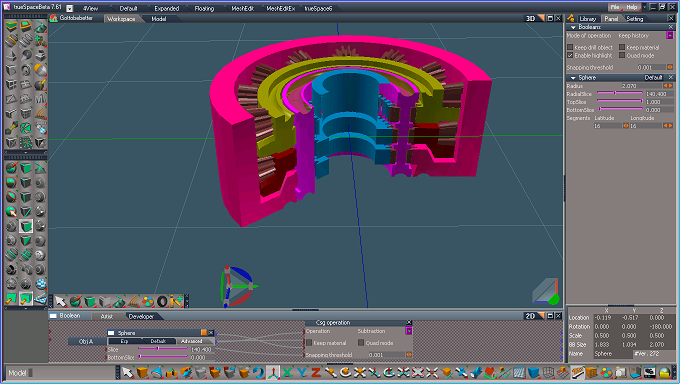Toggle Enable highlight checkbox

570,56
